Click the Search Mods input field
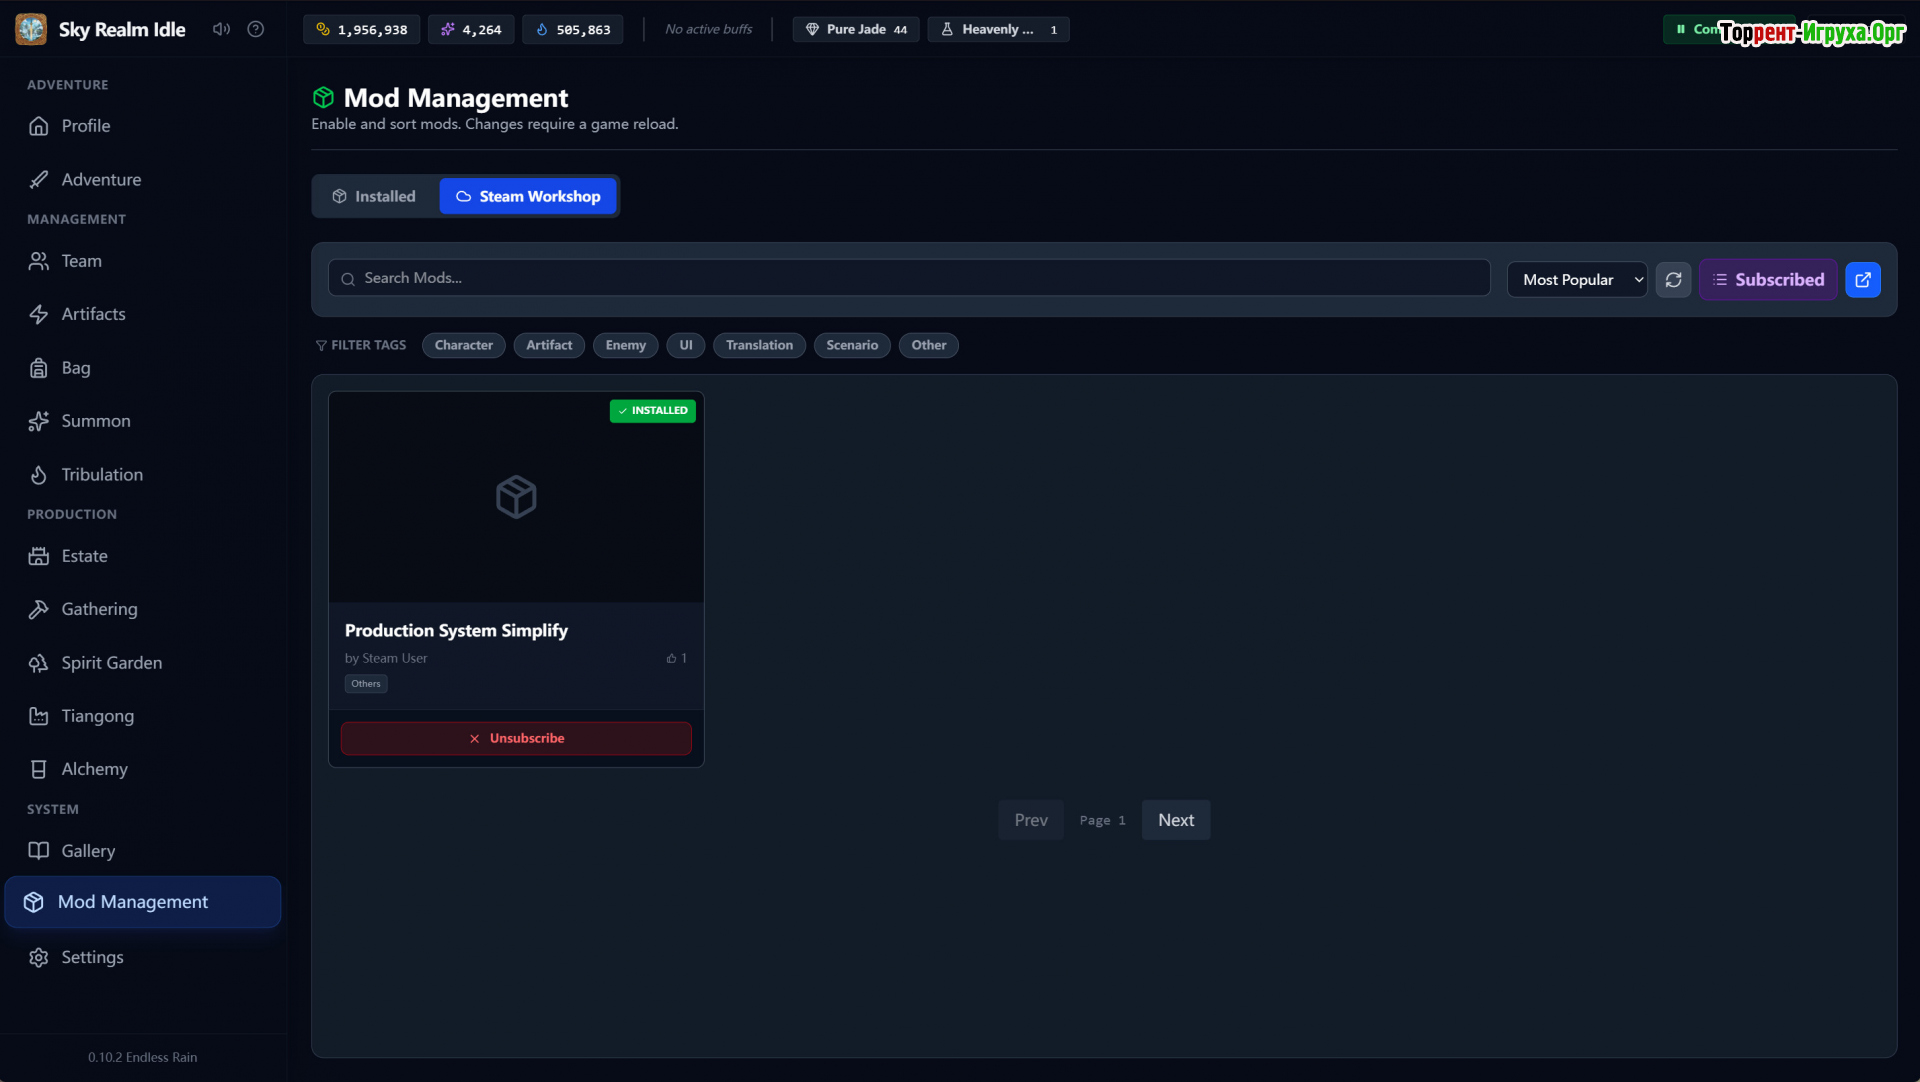1920x1082 pixels. coord(908,278)
